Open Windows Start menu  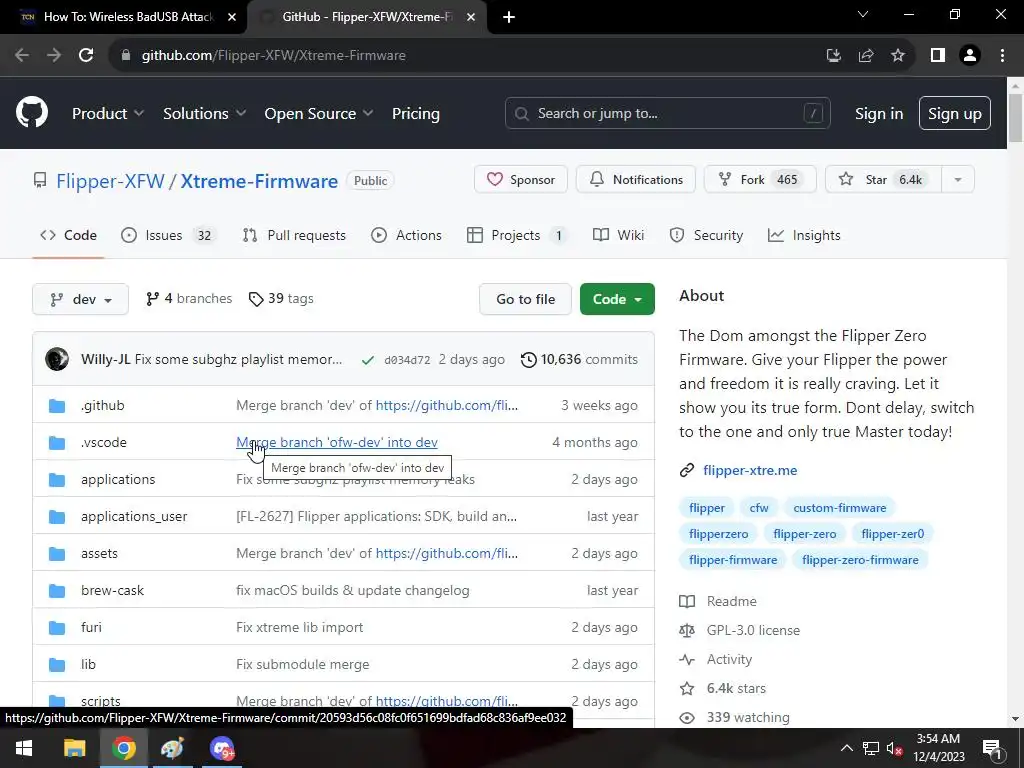point(24,748)
